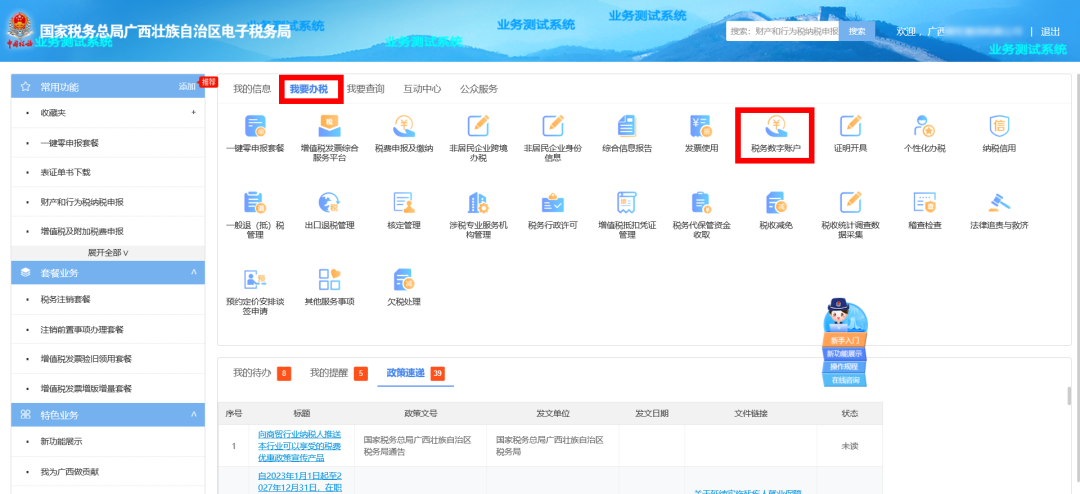Switch to 我的信息 tab
Viewport: 1080px width, 494px height.
tap(252, 89)
